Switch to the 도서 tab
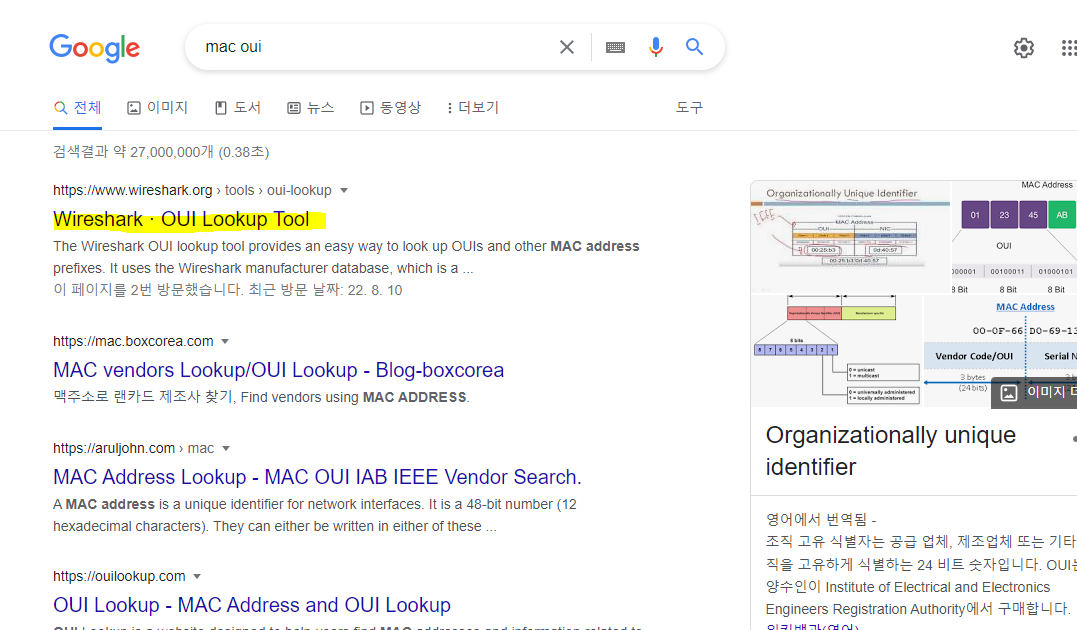This screenshot has width=1077, height=630. (238, 108)
